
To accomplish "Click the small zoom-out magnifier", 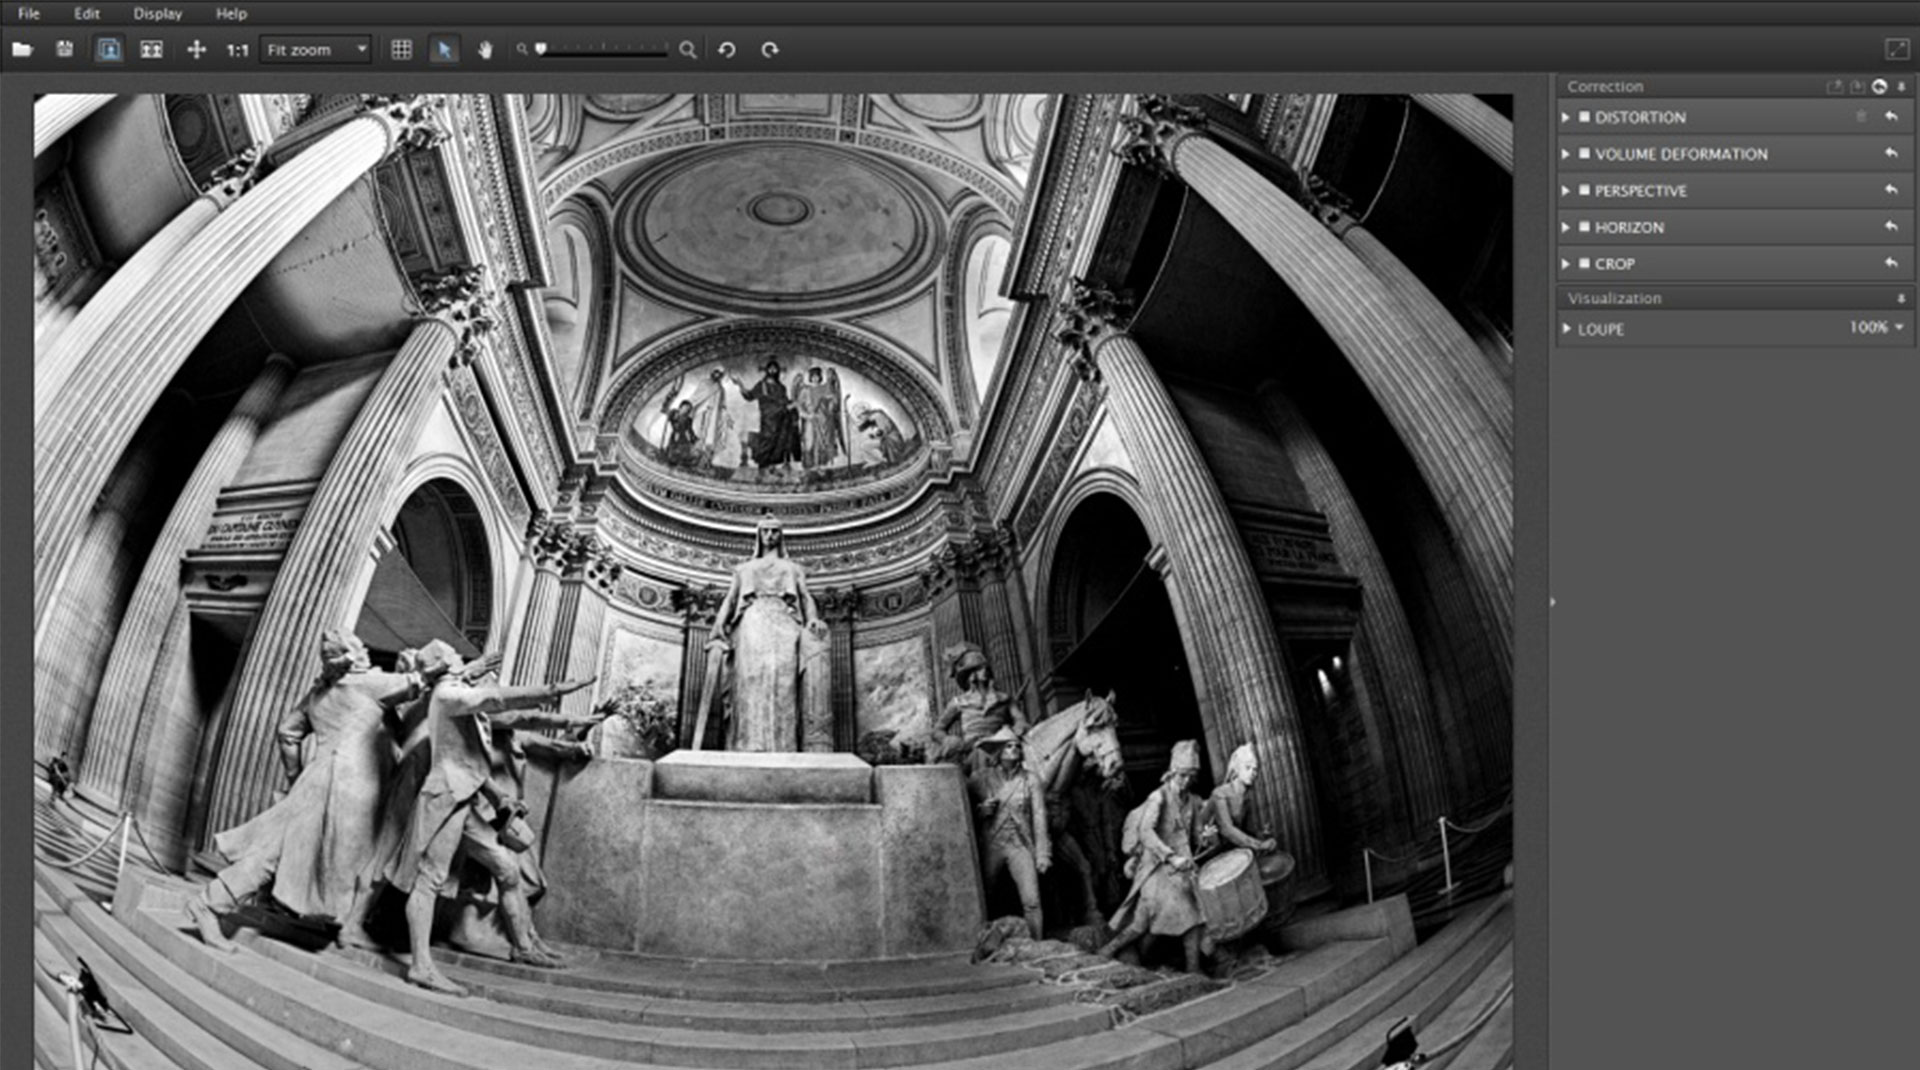I will 521,49.
